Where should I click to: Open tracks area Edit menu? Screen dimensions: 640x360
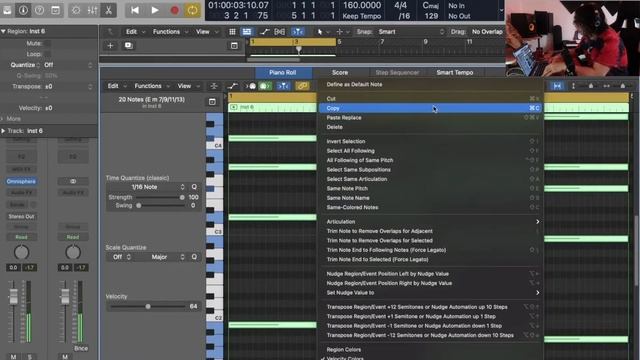pyautogui.click(x=134, y=31)
